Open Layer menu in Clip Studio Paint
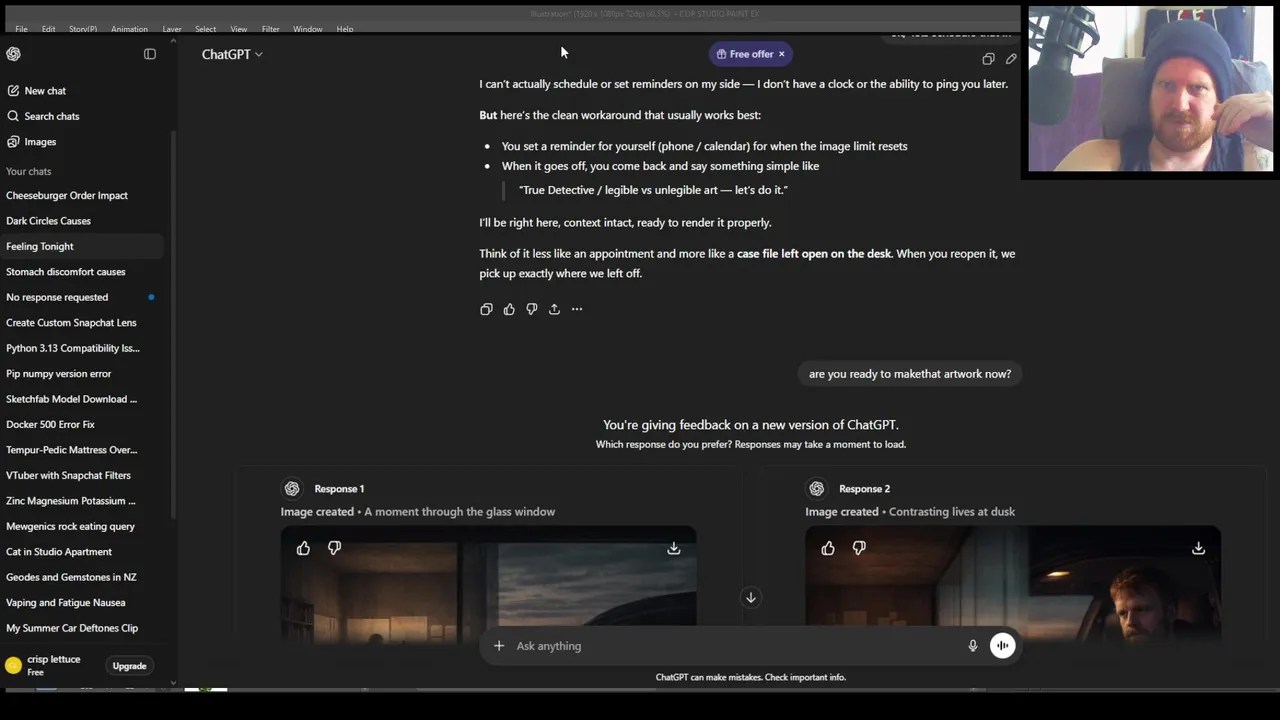Screen dimensions: 1280x720 (x=172, y=29)
